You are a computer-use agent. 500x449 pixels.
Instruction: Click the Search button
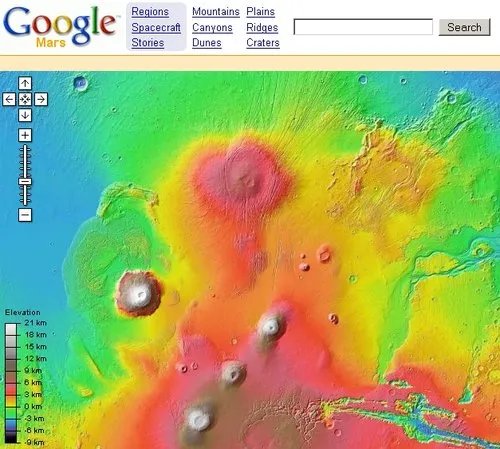click(464, 27)
